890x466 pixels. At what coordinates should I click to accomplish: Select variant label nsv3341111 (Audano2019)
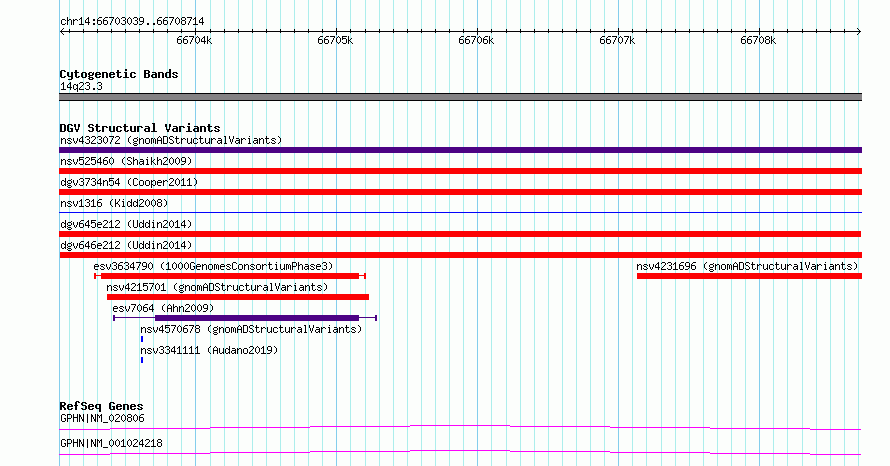[x=209, y=350]
